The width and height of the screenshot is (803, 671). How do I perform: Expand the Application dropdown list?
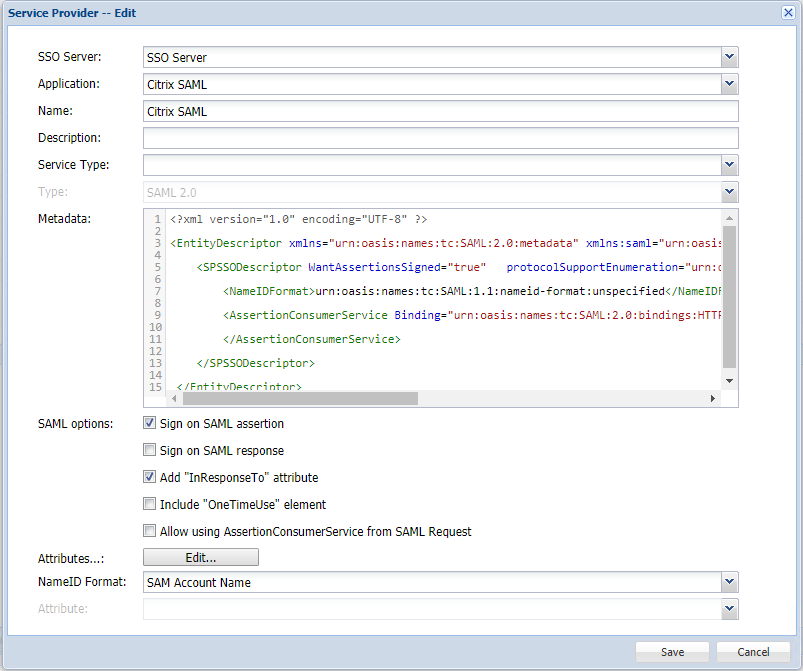point(729,84)
